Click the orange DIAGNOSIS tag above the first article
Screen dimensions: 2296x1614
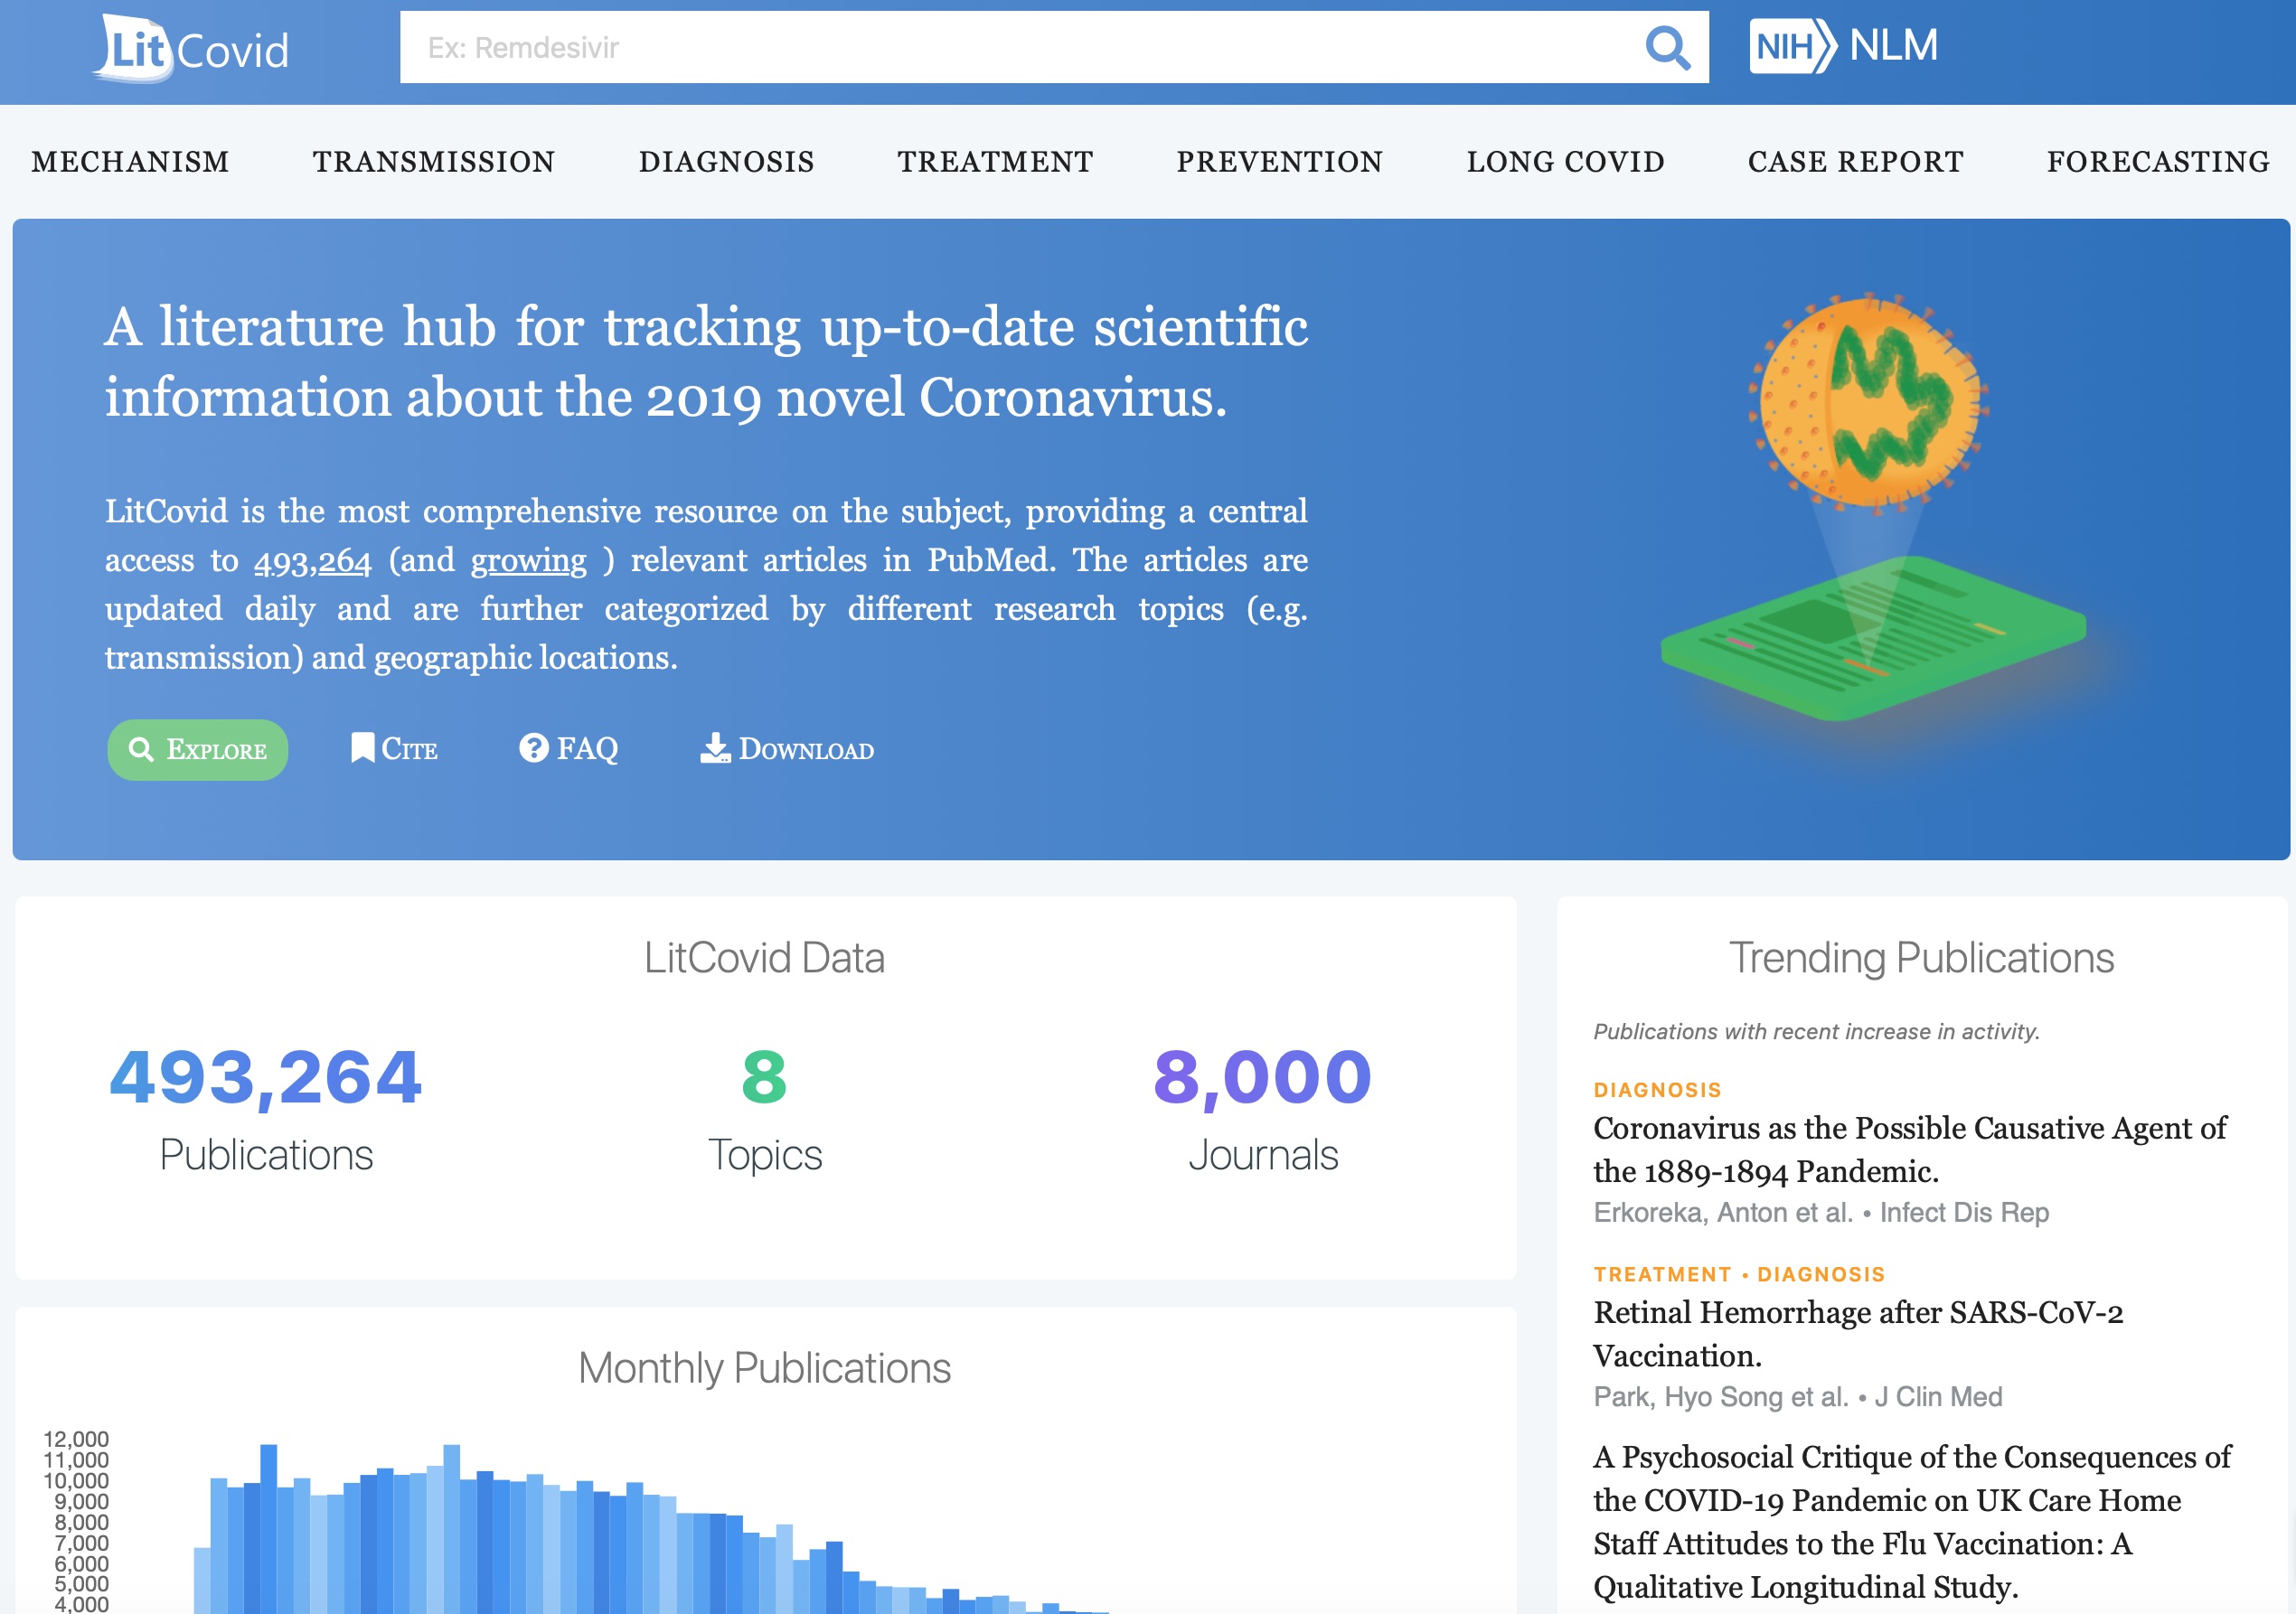pos(1657,1090)
